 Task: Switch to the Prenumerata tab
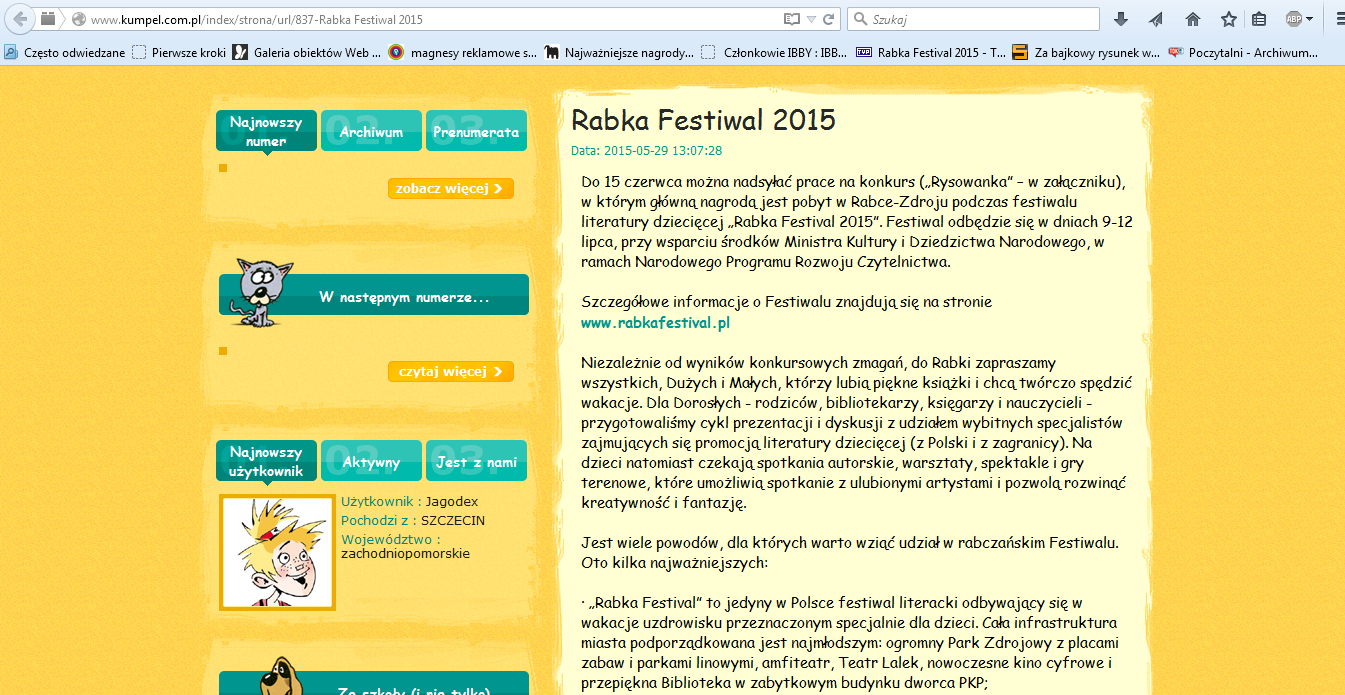[476, 131]
